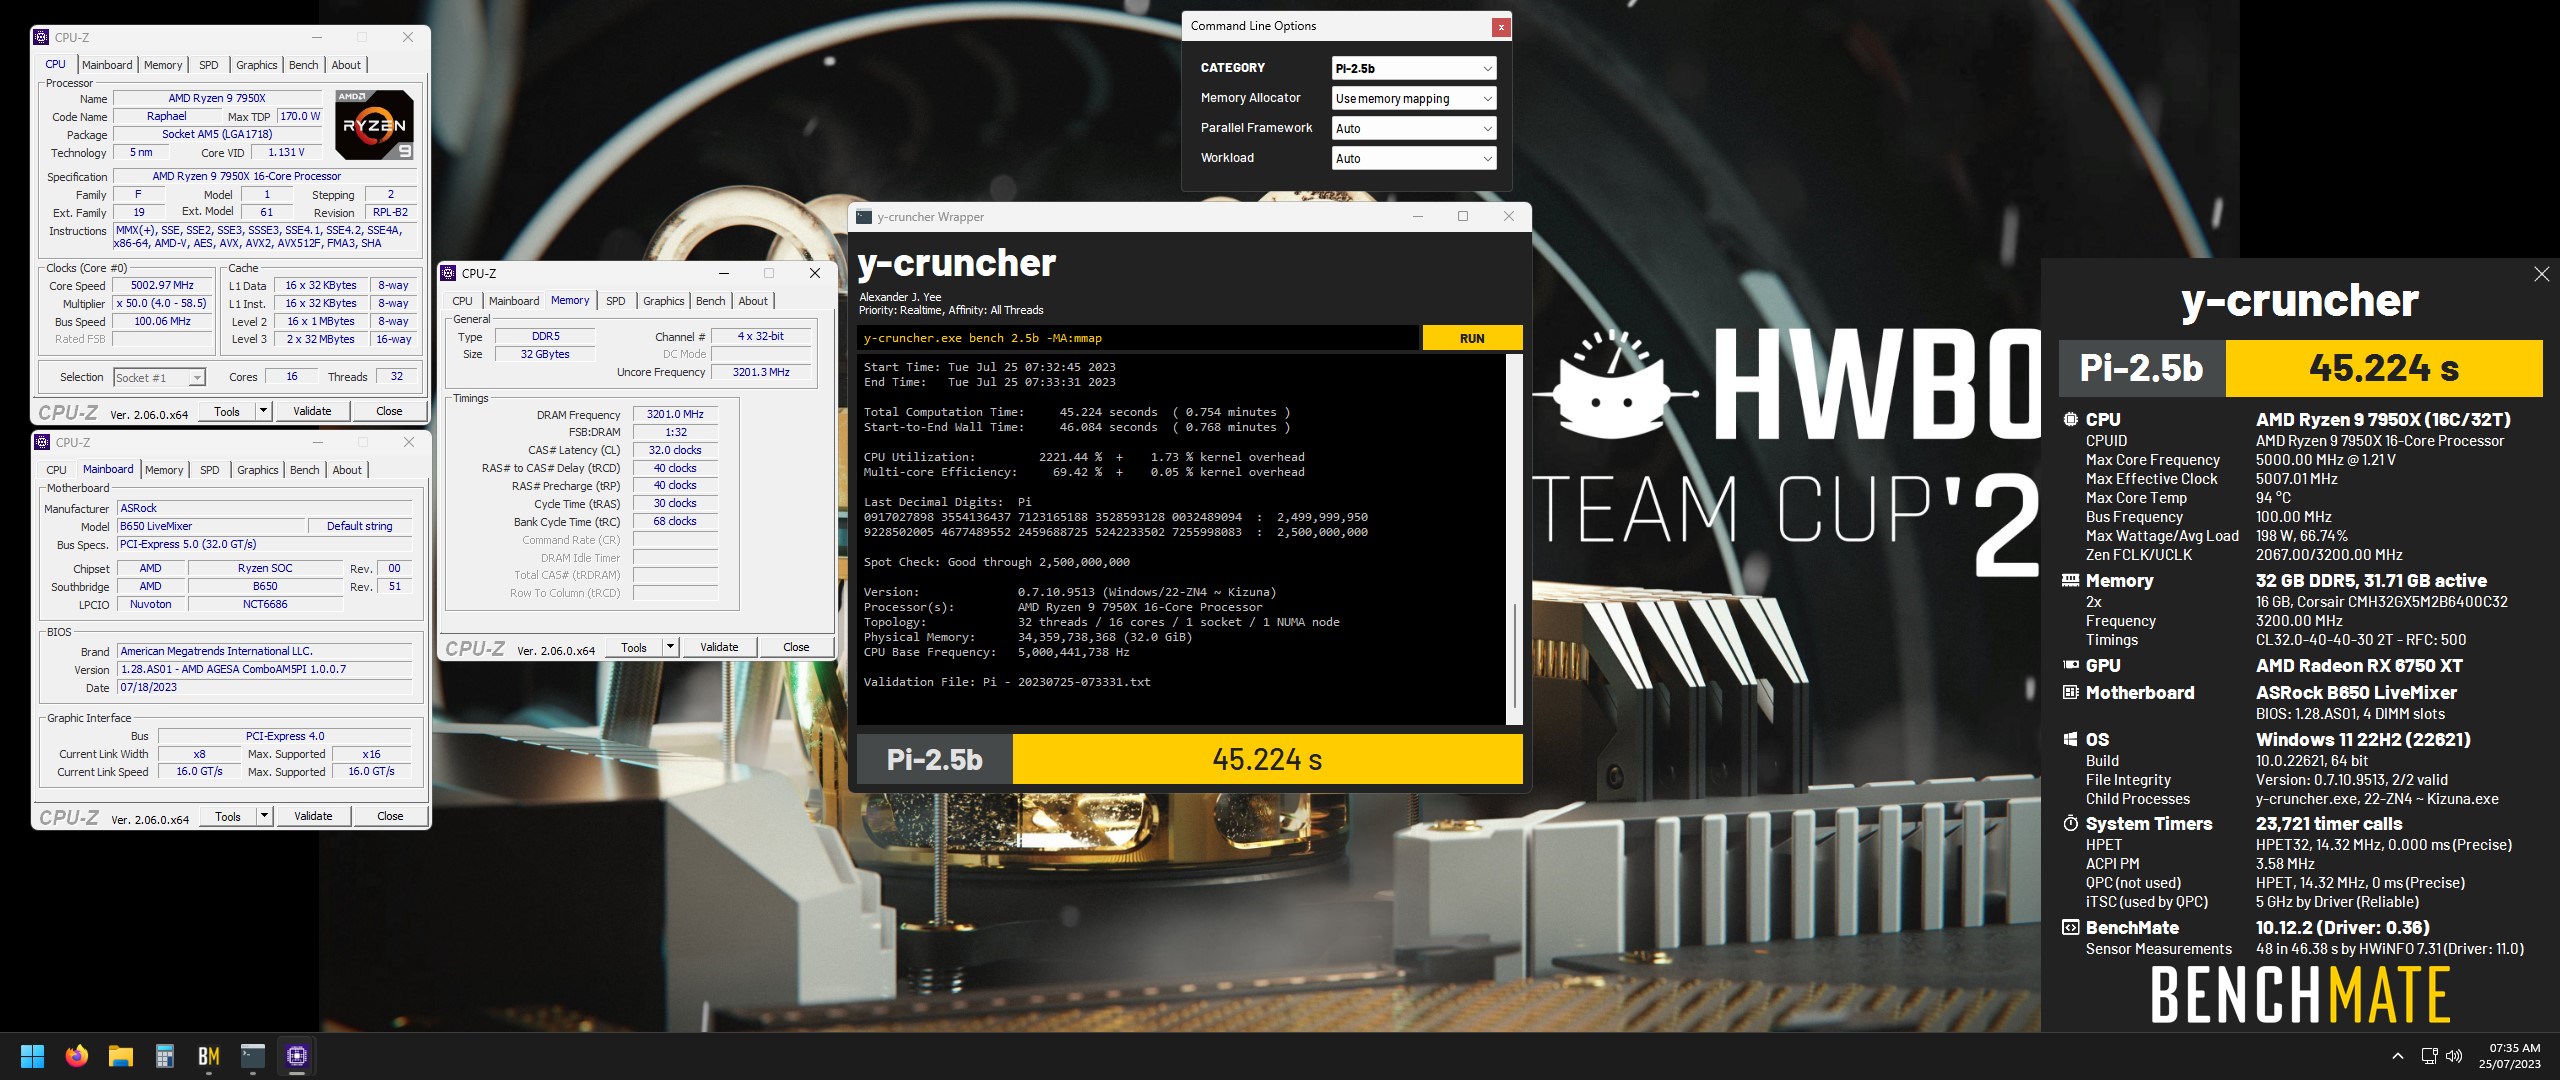Minimize the y-cruncher Wrapper window
2560x1080 pixels.
coord(1417,216)
